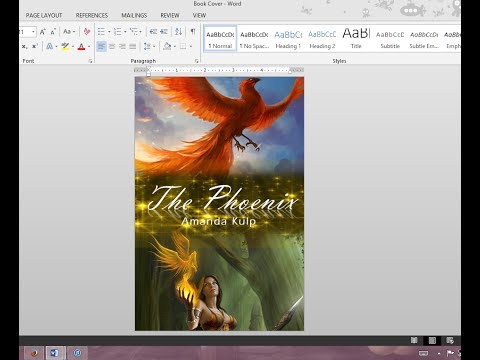Screen dimensions: 480x360
Task: Apply the No Spacing style
Action: coord(254,38)
